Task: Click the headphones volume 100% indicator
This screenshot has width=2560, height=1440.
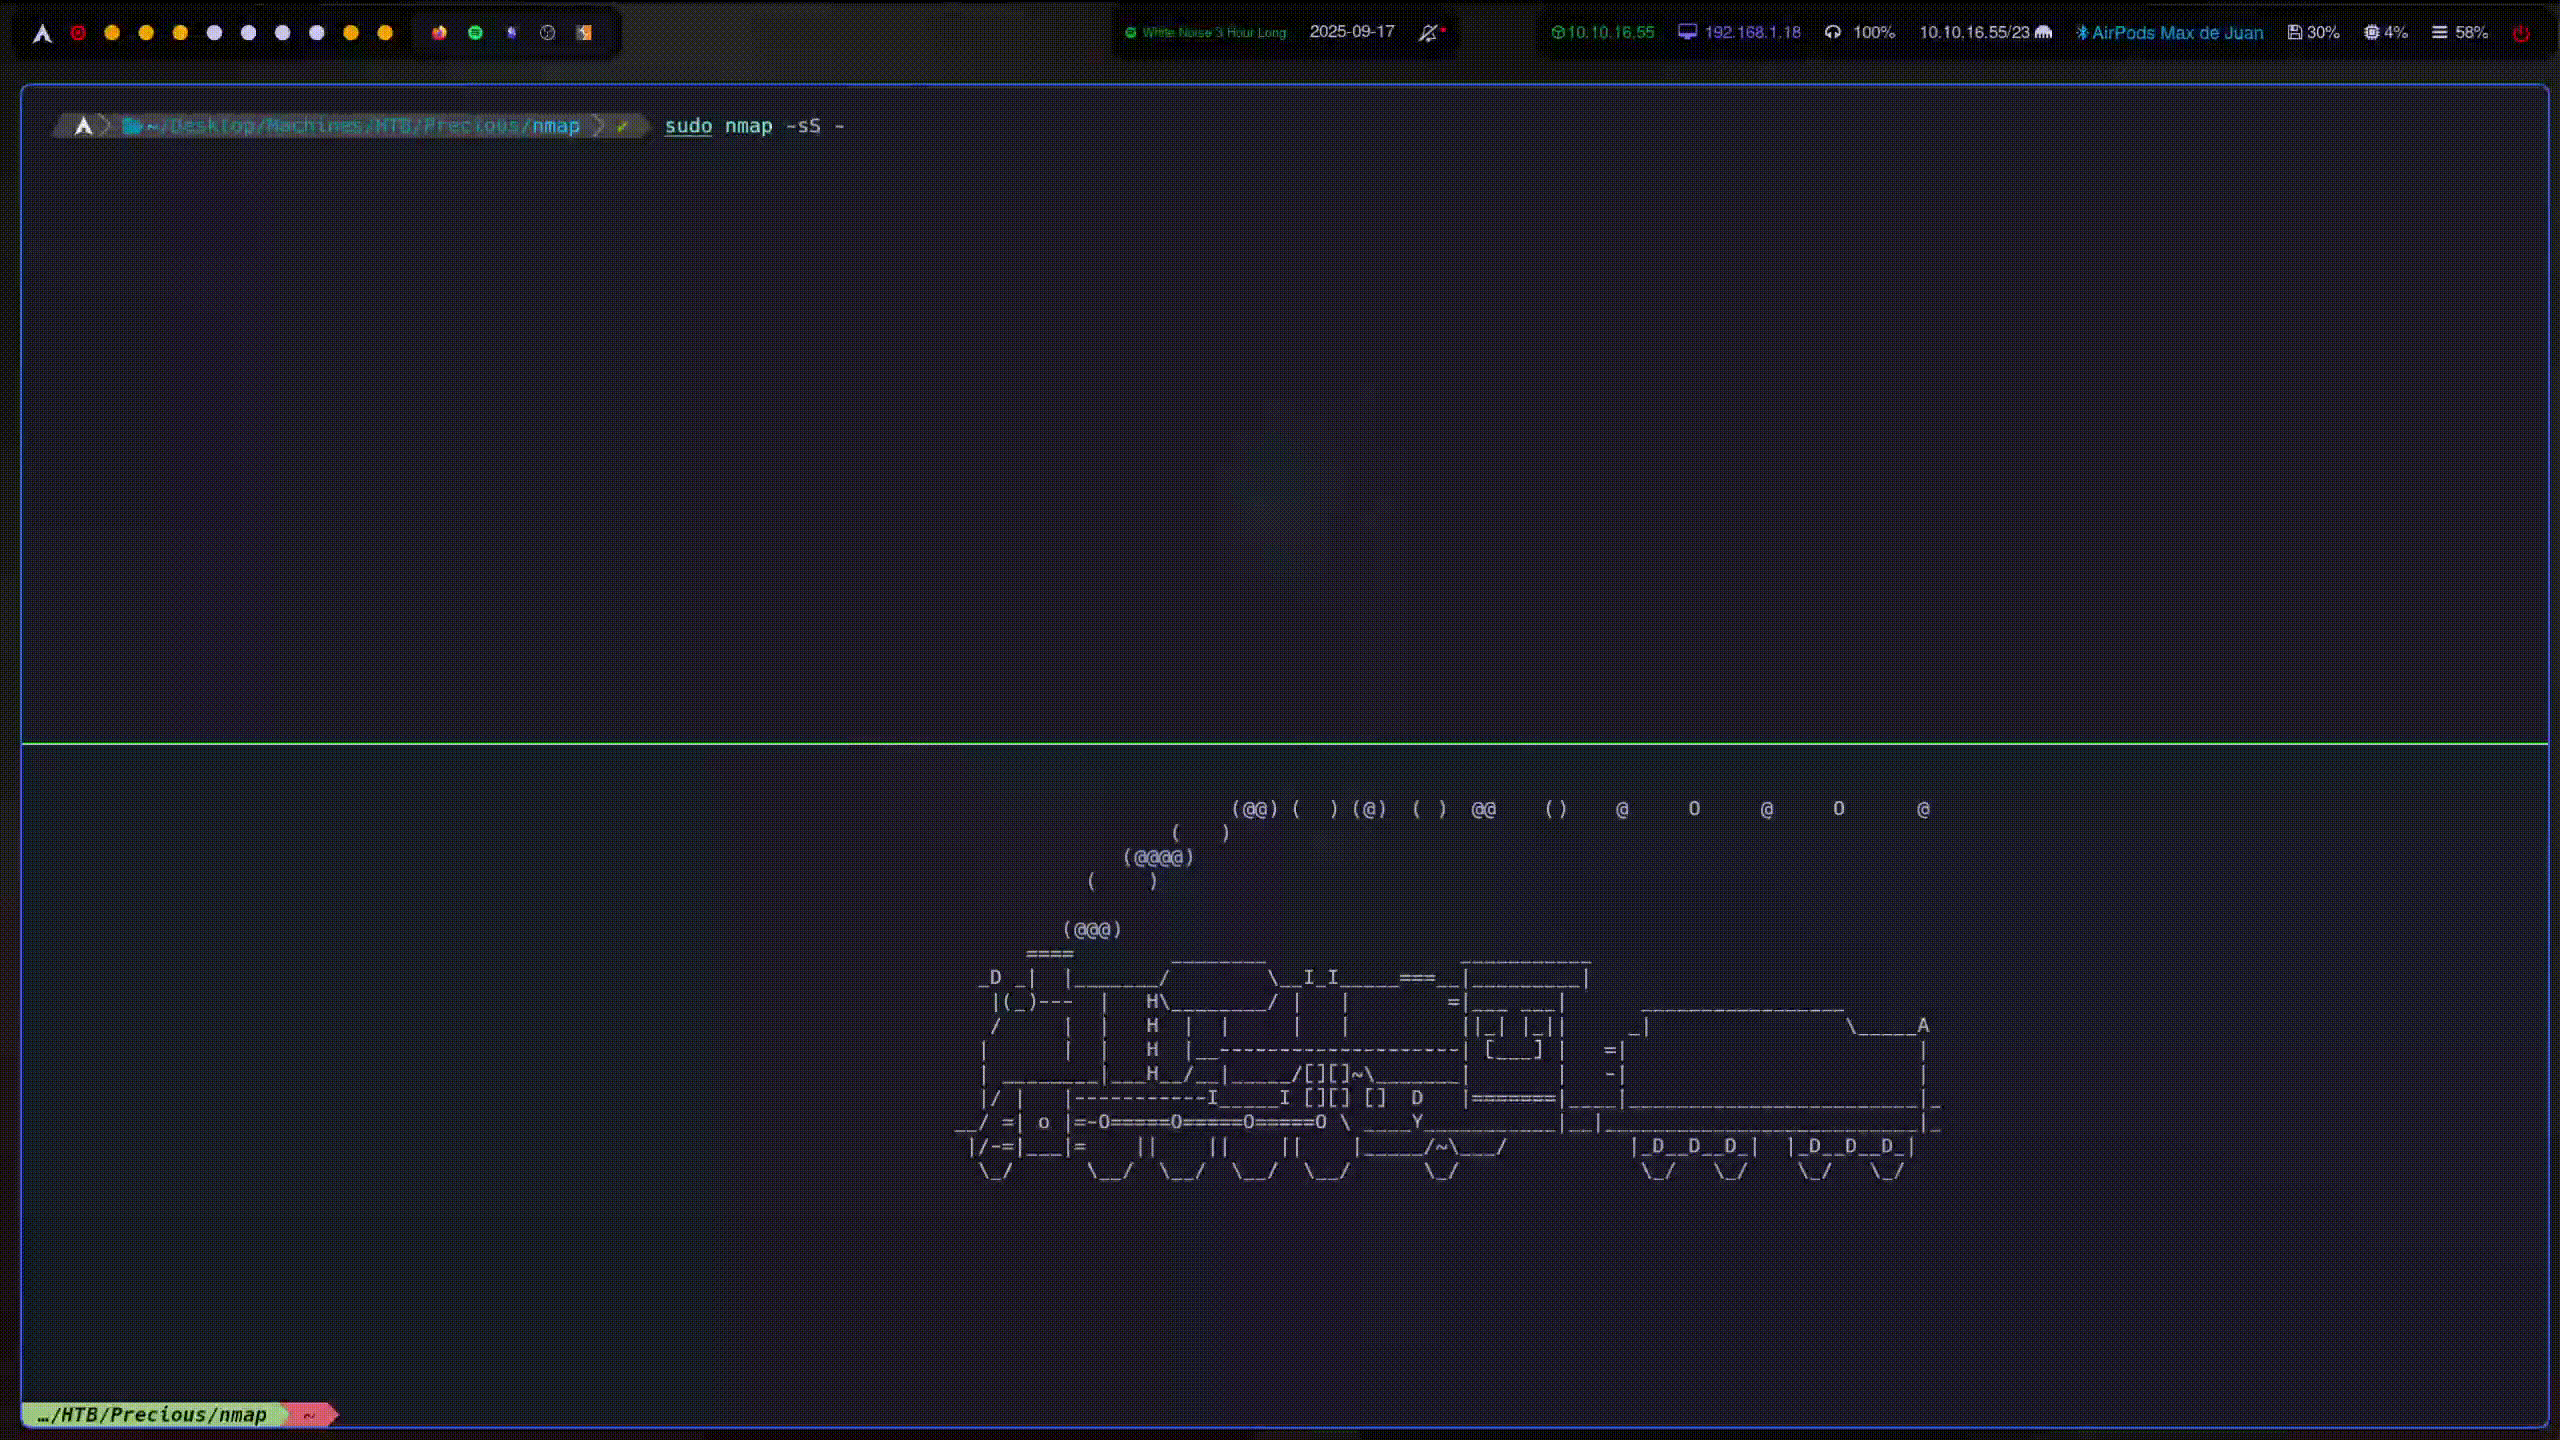Action: point(1862,32)
